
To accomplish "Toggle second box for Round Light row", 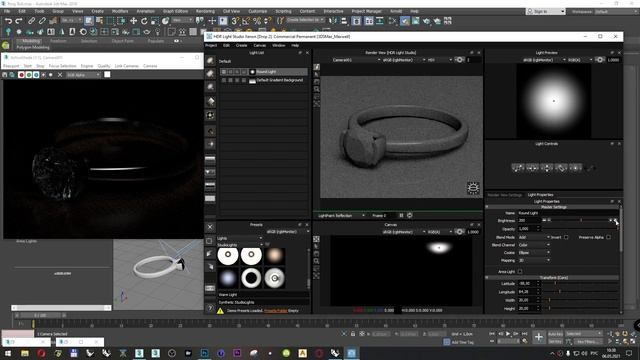I will (230, 72).
